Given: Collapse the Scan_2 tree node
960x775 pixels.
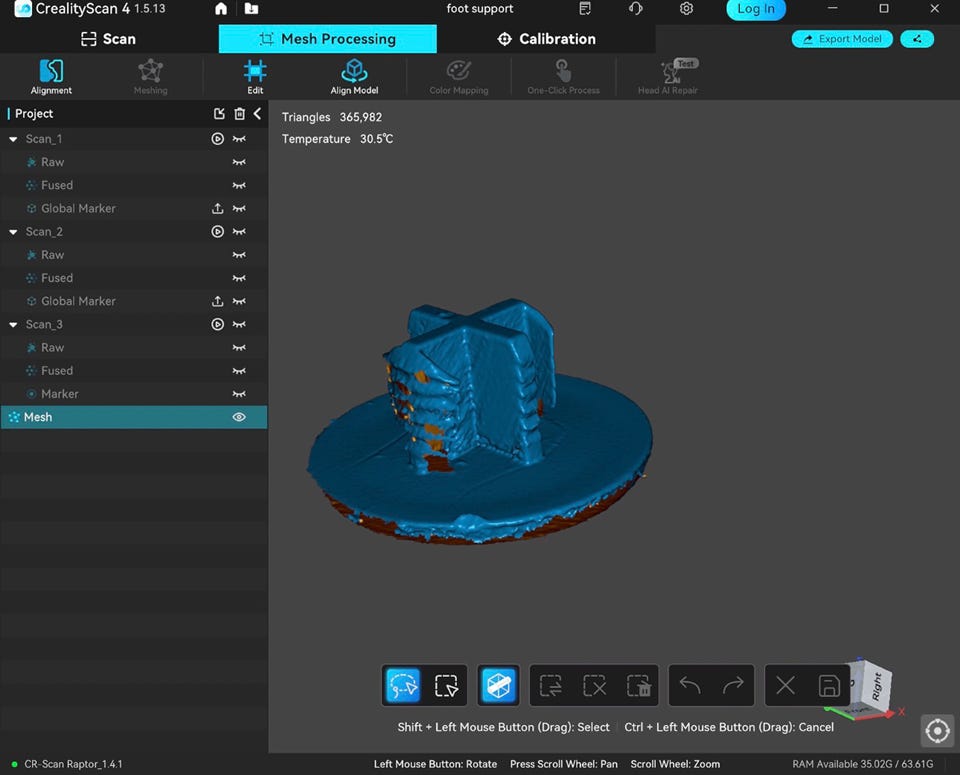Looking at the screenshot, I should [13, 232].
